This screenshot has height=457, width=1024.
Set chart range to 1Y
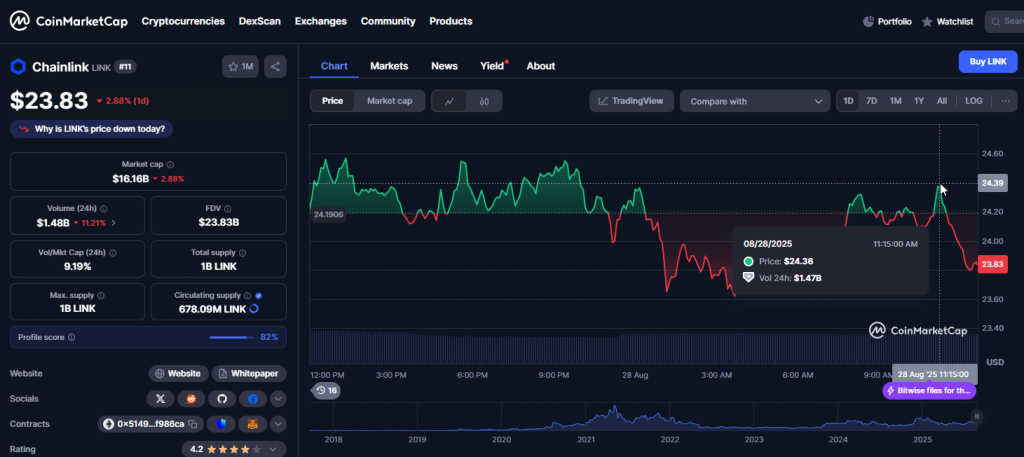tap(919, 101)
